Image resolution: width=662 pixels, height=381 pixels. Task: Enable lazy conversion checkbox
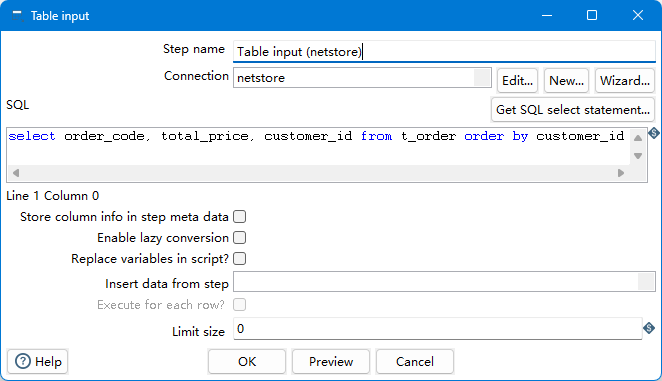tap(239, 237)
